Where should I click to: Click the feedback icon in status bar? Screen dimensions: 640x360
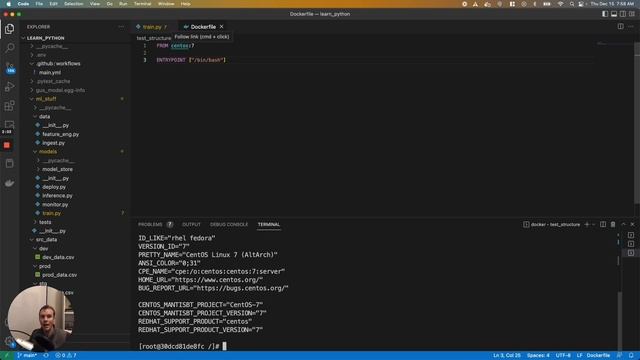620,356
